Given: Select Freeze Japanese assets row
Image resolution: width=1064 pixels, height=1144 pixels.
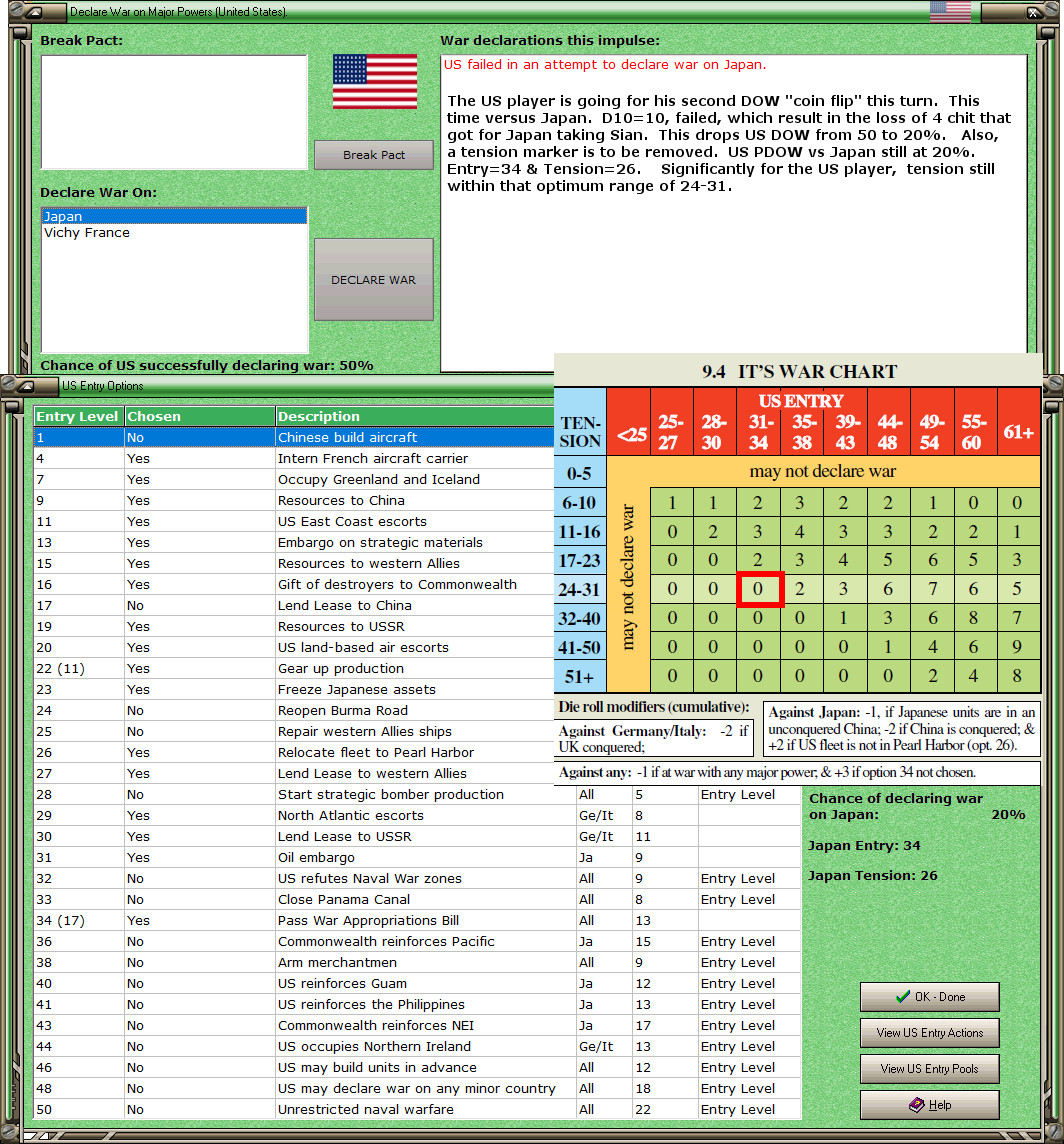Looking at the screenshot, I should (293, 689).
